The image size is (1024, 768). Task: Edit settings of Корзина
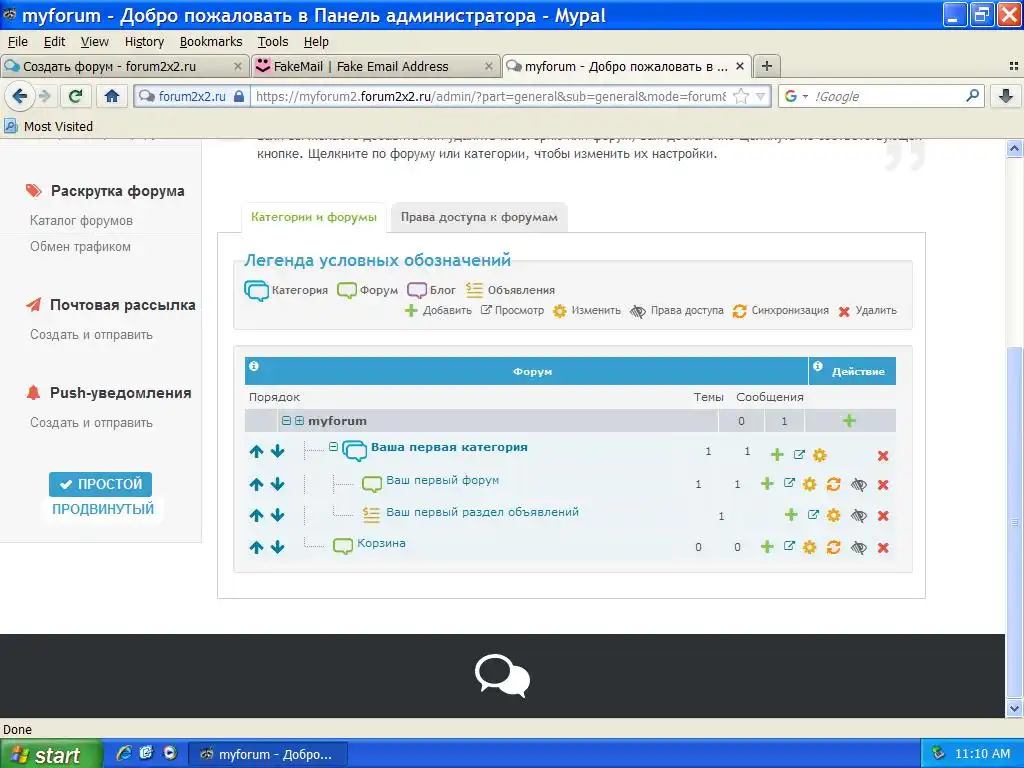click(810, 547)
